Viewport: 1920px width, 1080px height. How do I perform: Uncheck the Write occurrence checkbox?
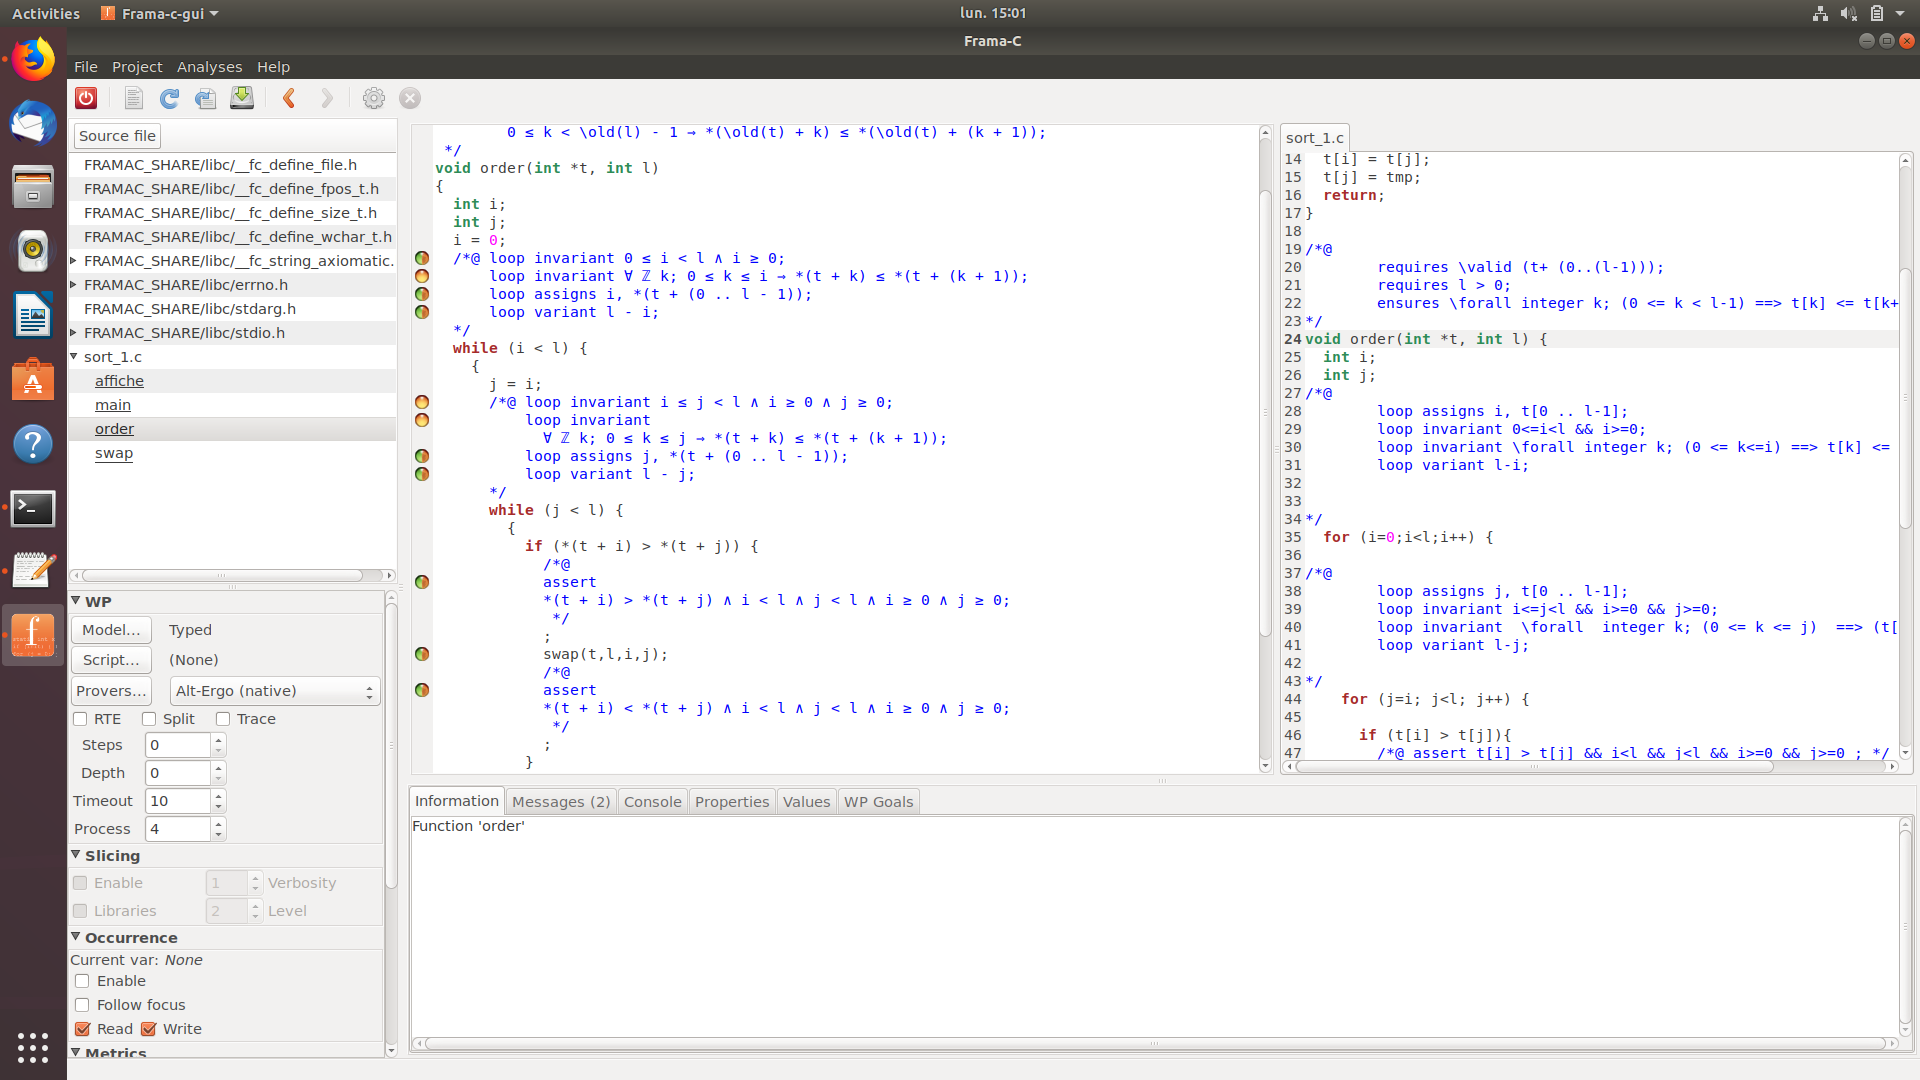(149, 1029)
